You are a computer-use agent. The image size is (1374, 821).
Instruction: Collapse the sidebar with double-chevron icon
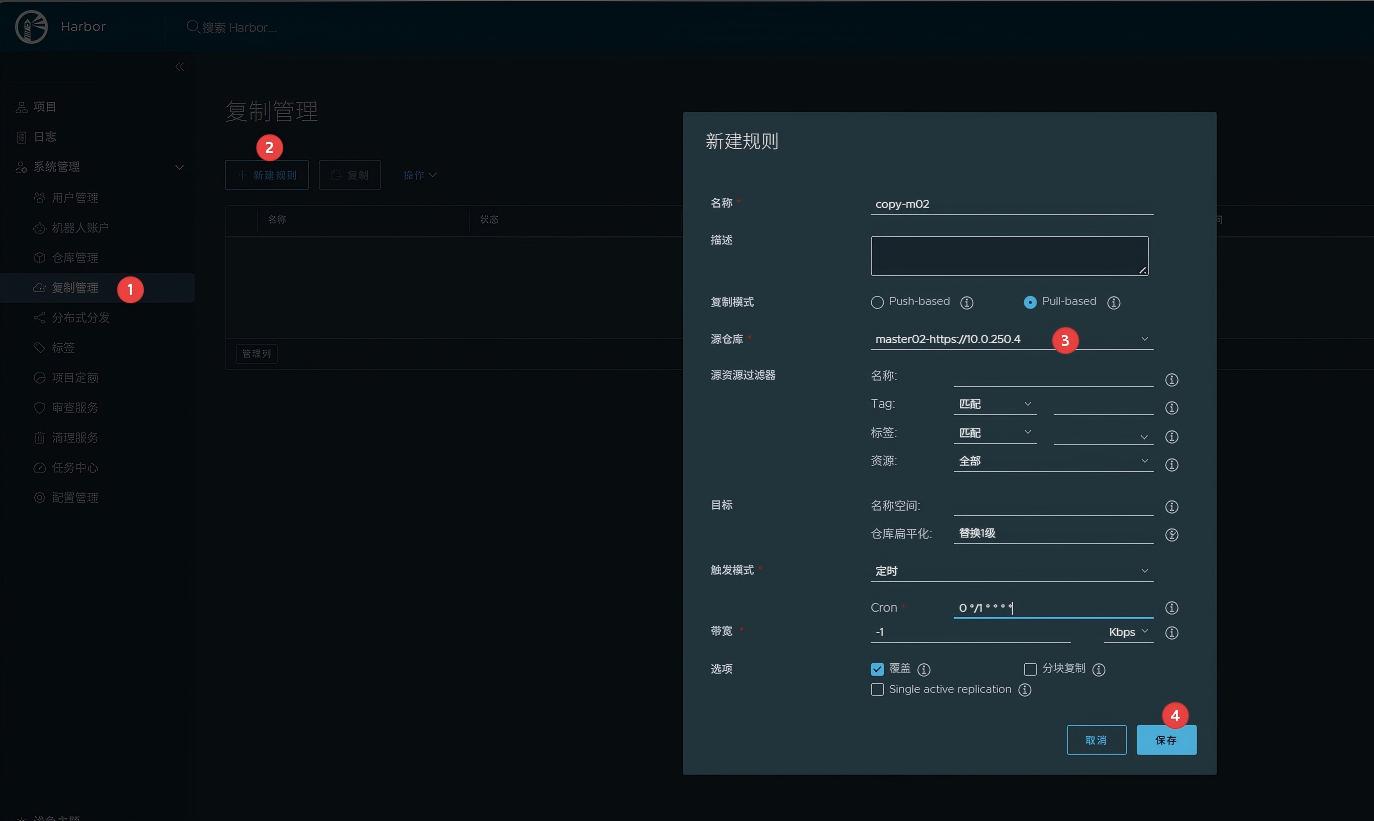click(180, 67)
